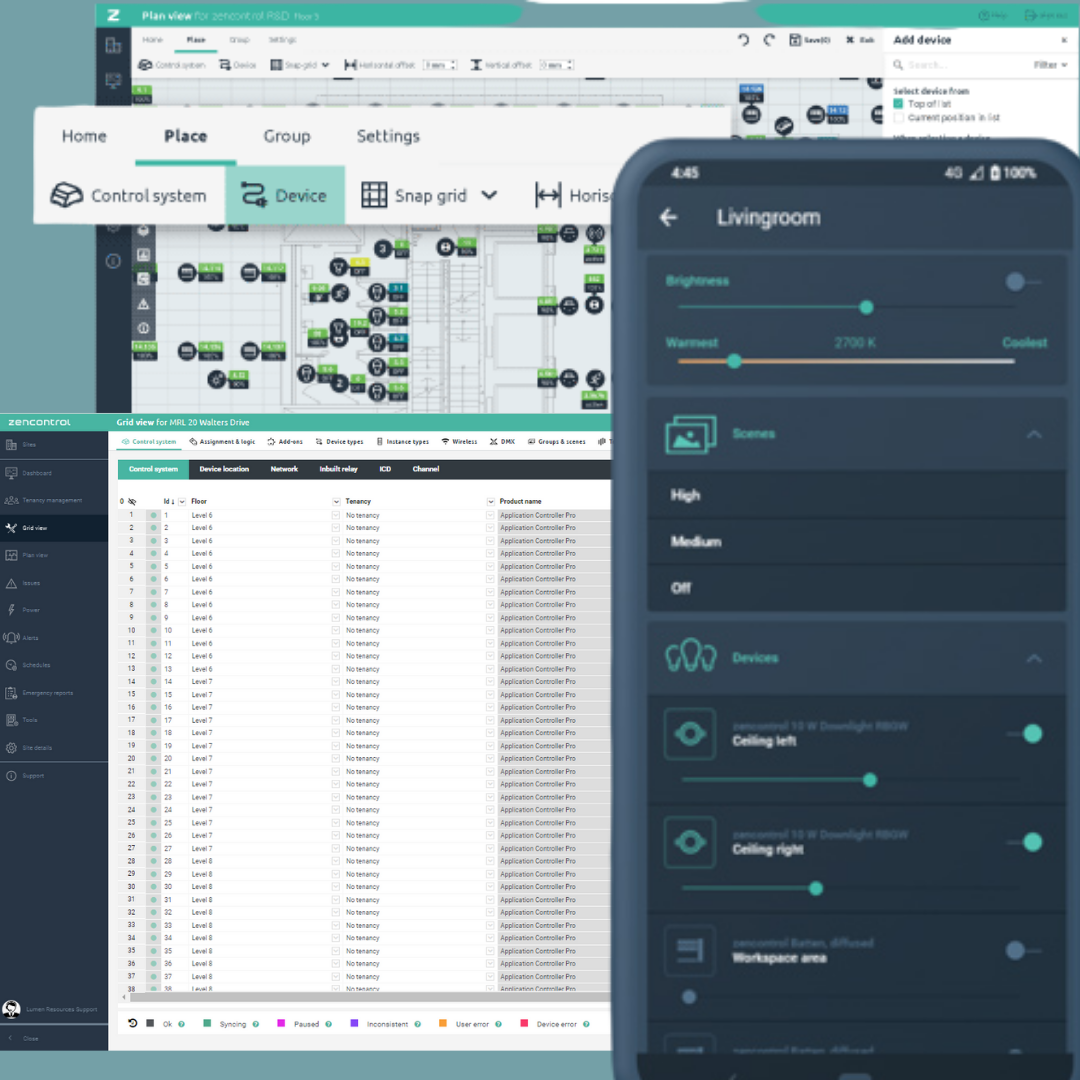Open the Filter dropdown in Add device panel
The height and width of the screenshot is (1080, 1080).
1050,65
